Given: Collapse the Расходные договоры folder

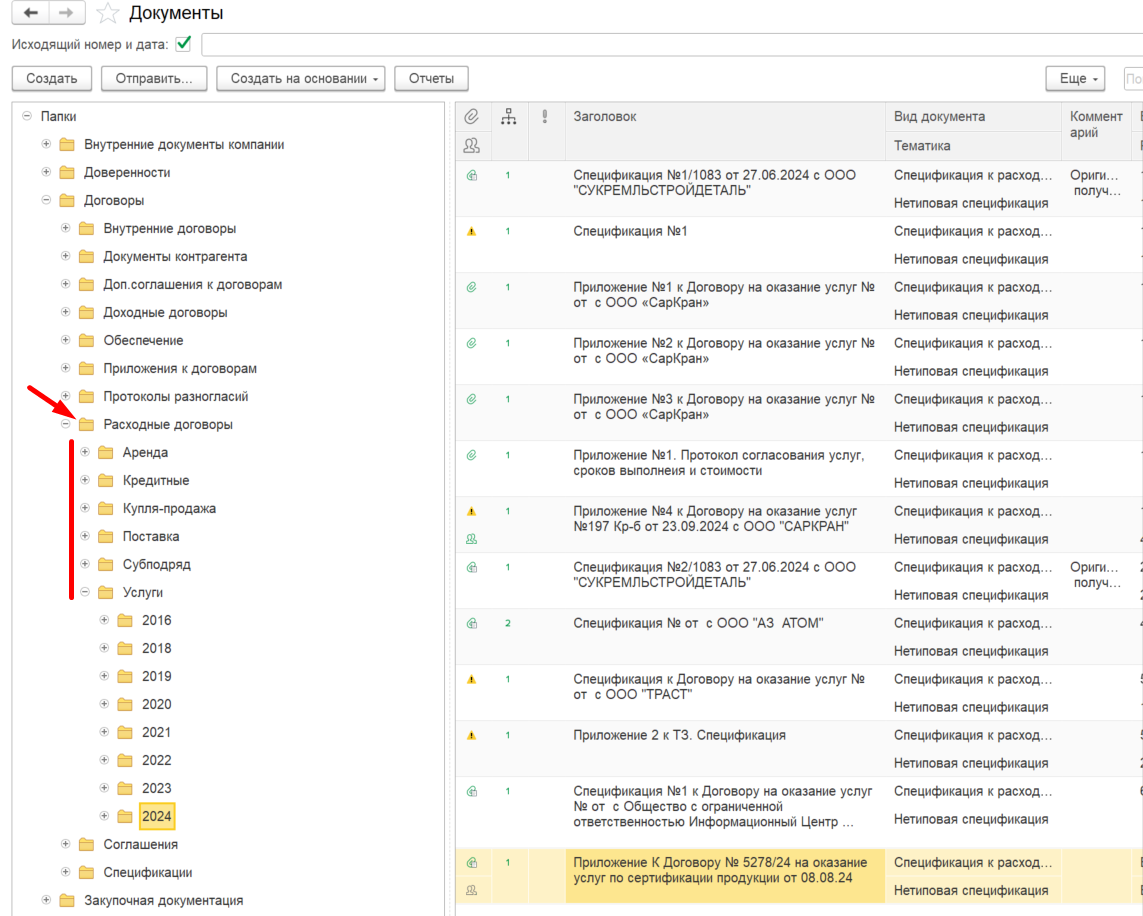Looking at the screenshot, I should 66,424.
